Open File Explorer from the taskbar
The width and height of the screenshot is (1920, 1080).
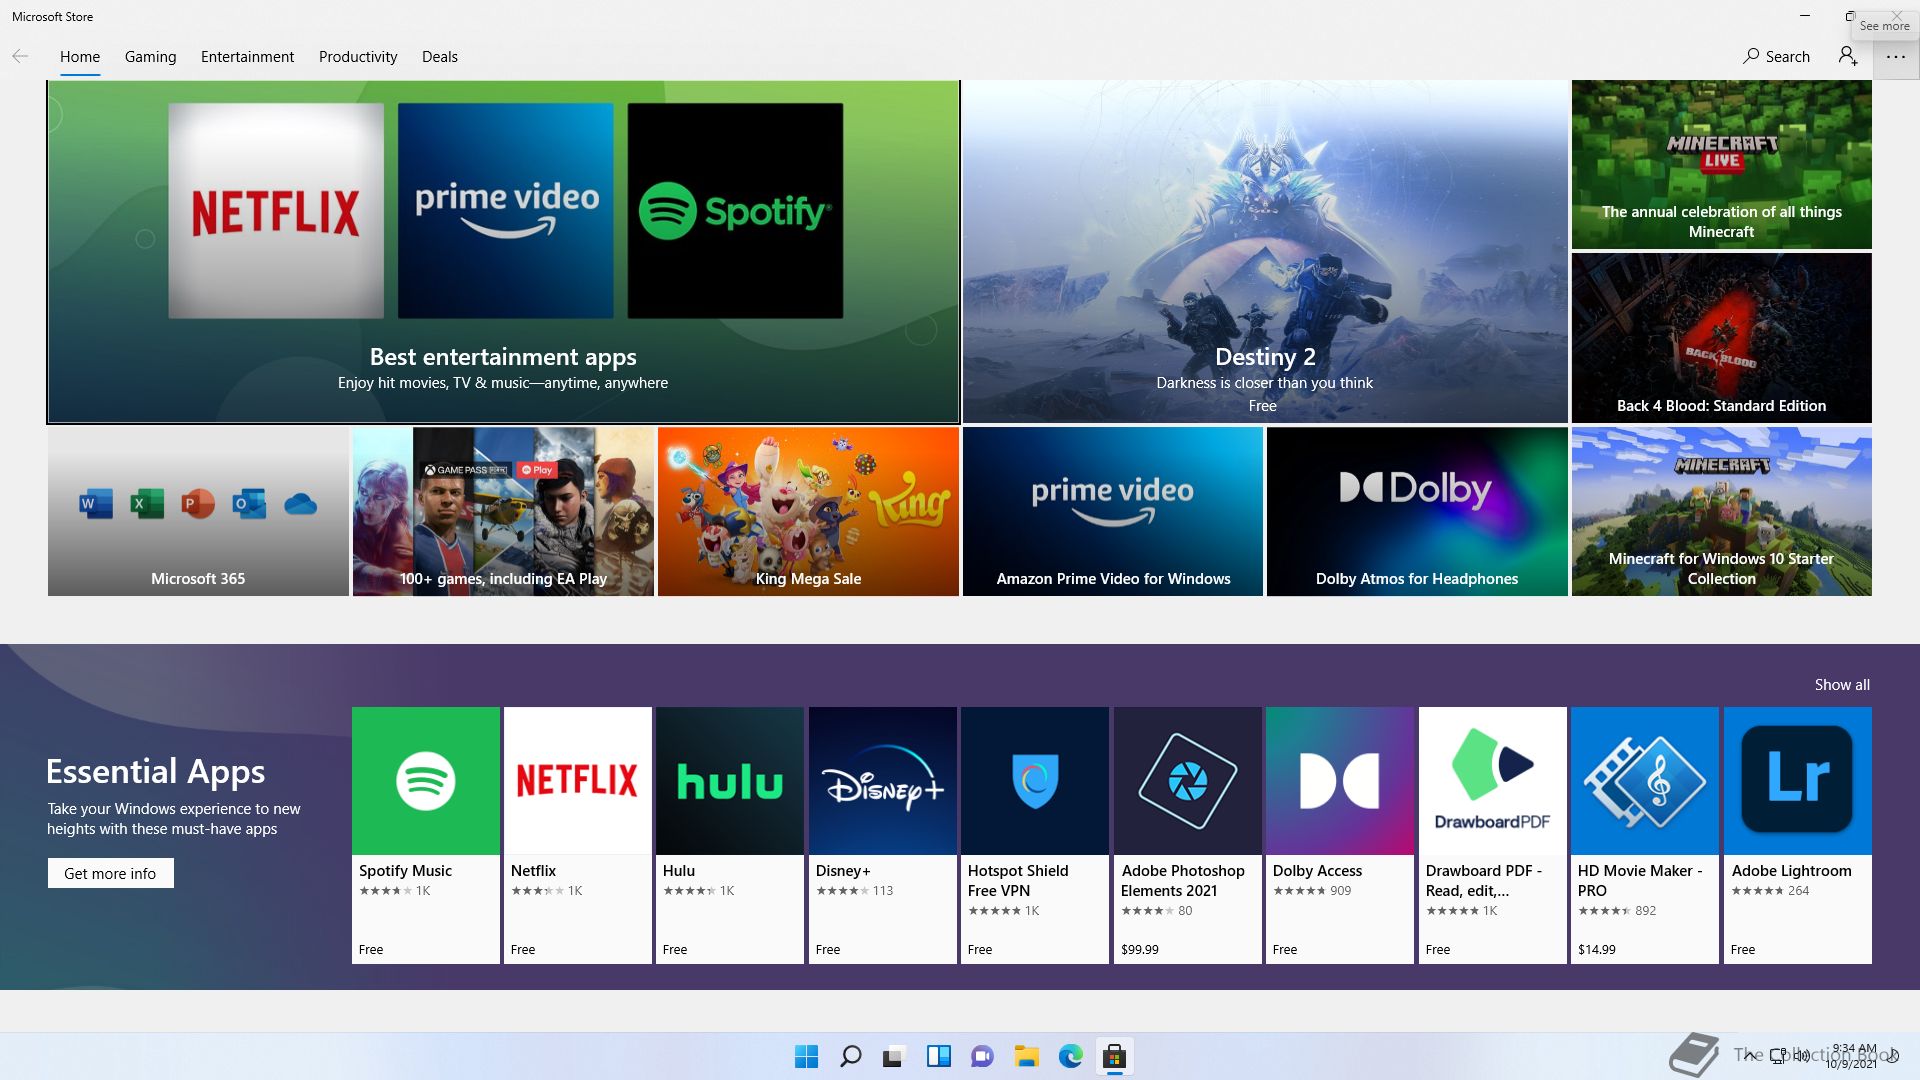pyautogui.click(x=1026, y=1056)
